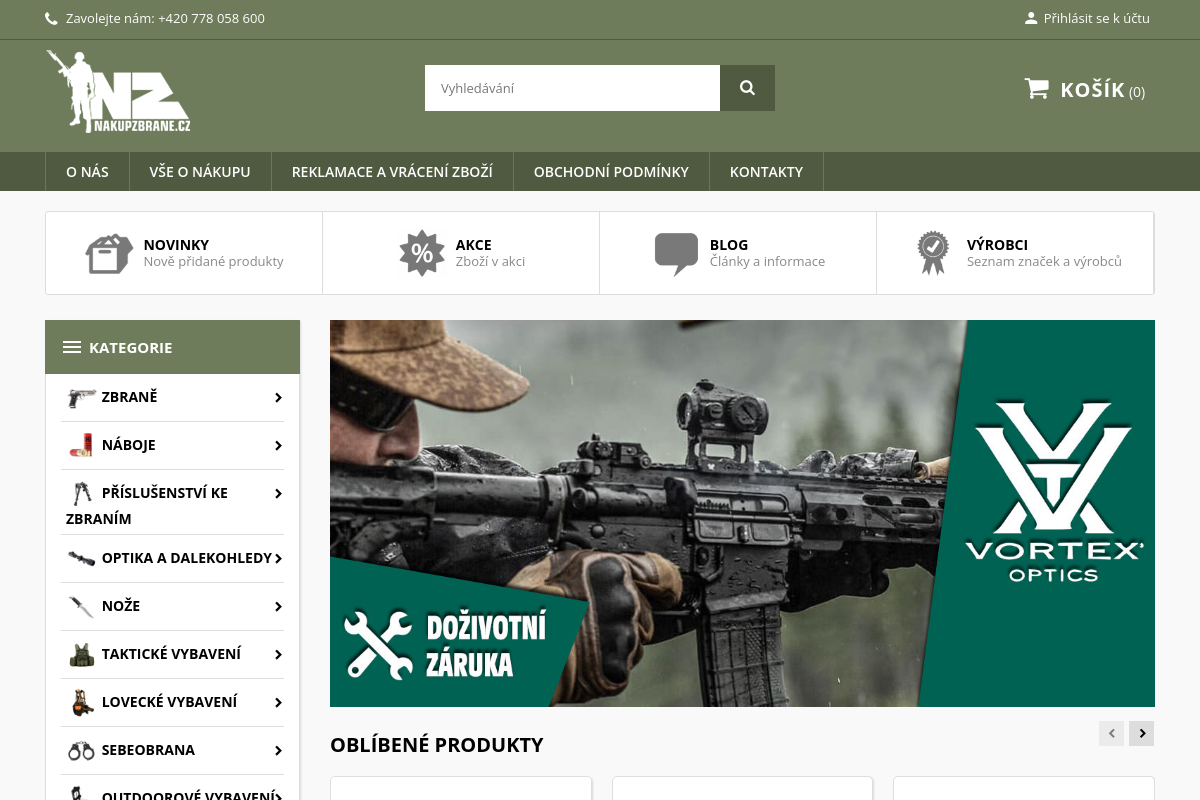Image resolution: width=1200 pixels, height=800 pixels.
Task: Expand the Příslušenství ke zbraním chevron
Action: click(278, 494)
